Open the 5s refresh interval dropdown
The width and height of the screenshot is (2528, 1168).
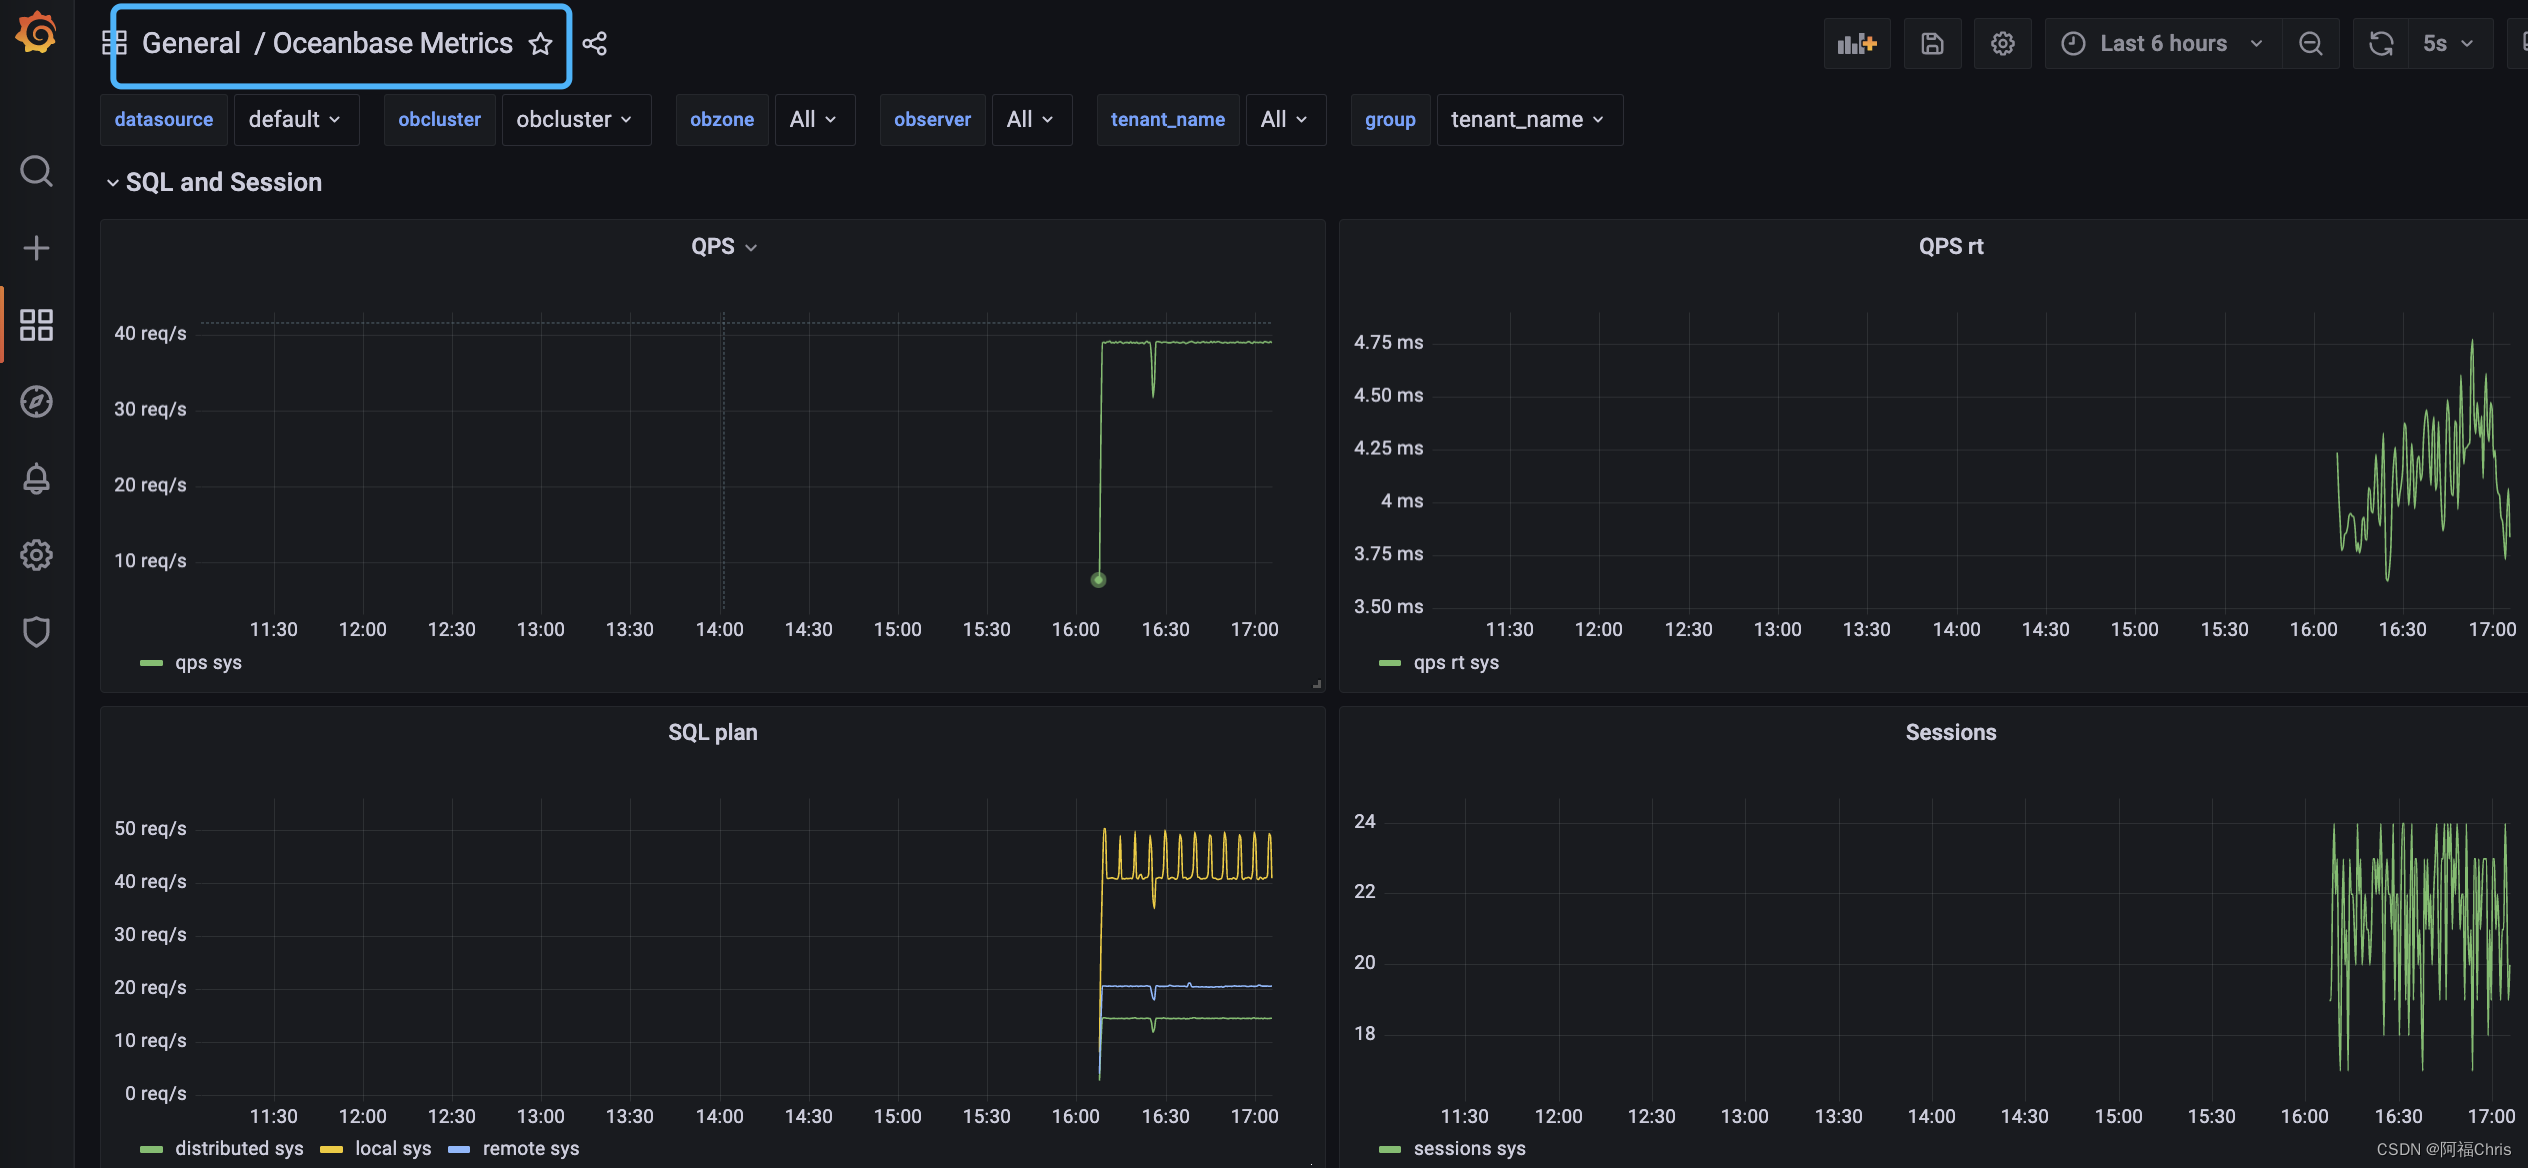pos(2449,44)
